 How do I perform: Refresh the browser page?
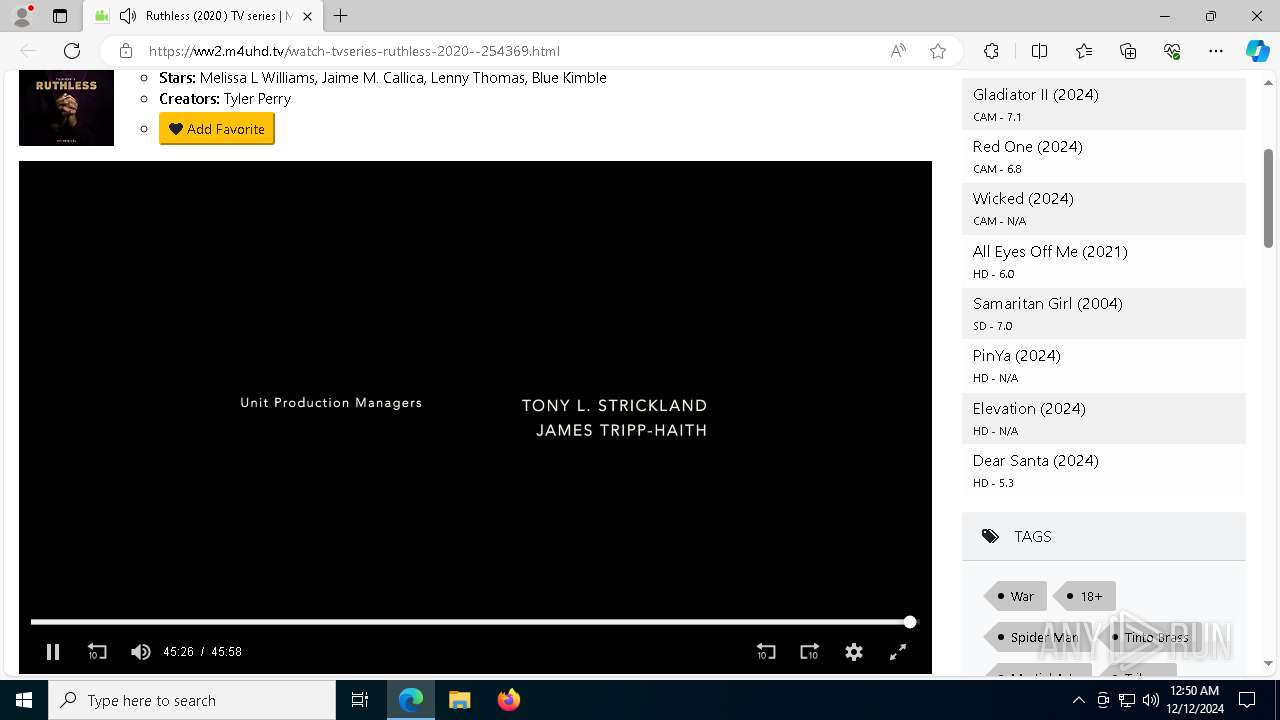click(x=72, y=51)
